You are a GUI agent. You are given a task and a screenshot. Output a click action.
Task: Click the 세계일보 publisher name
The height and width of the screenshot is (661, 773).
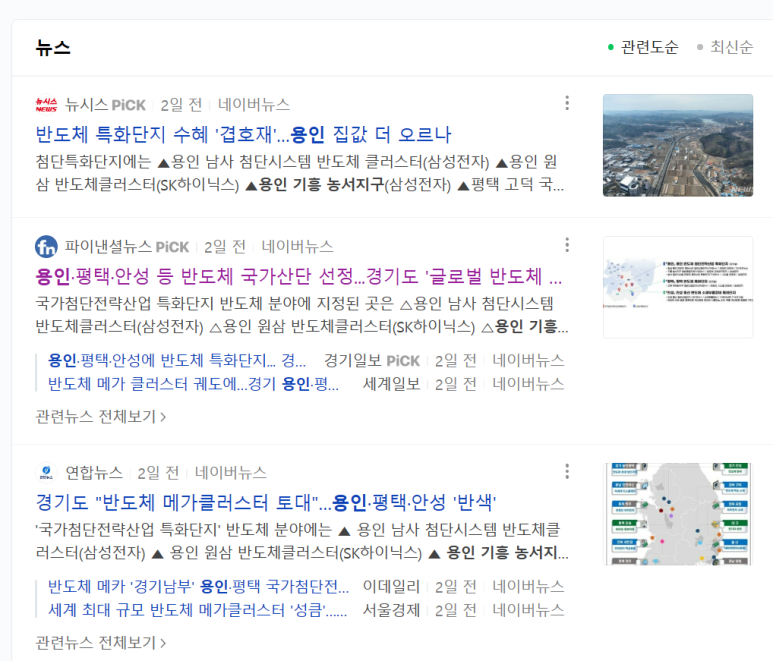tap(391, 383)
